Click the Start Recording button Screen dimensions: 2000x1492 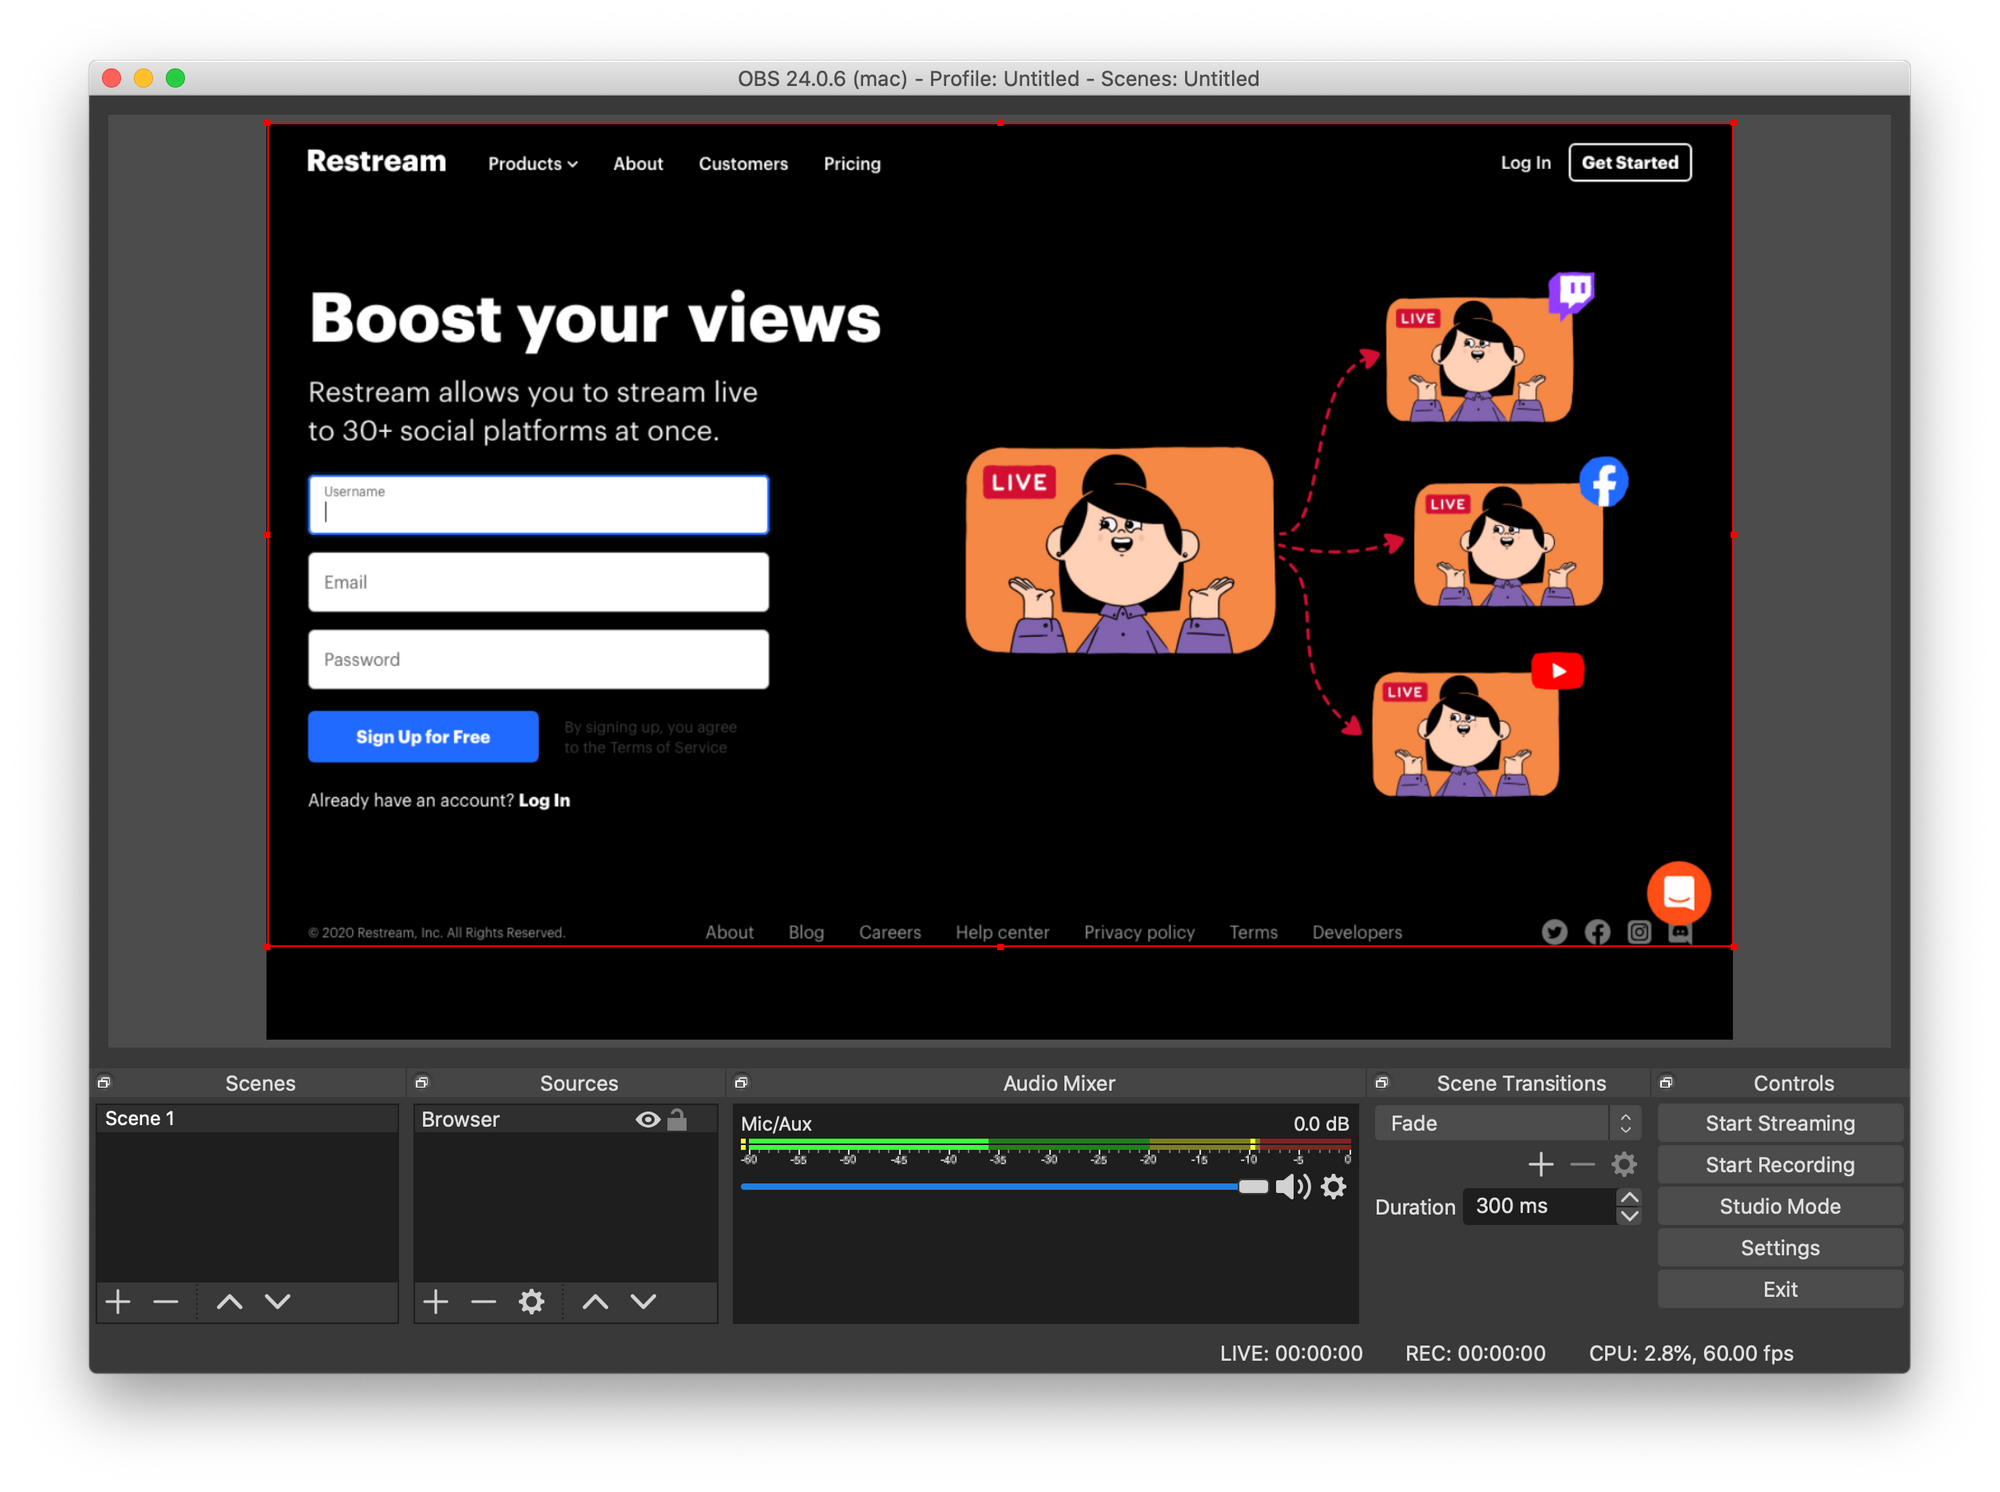1782,1164
